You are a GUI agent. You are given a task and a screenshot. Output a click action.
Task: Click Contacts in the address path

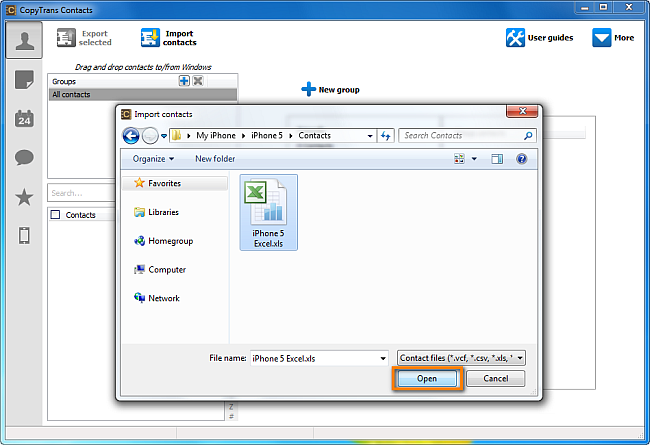pos(315,136)
